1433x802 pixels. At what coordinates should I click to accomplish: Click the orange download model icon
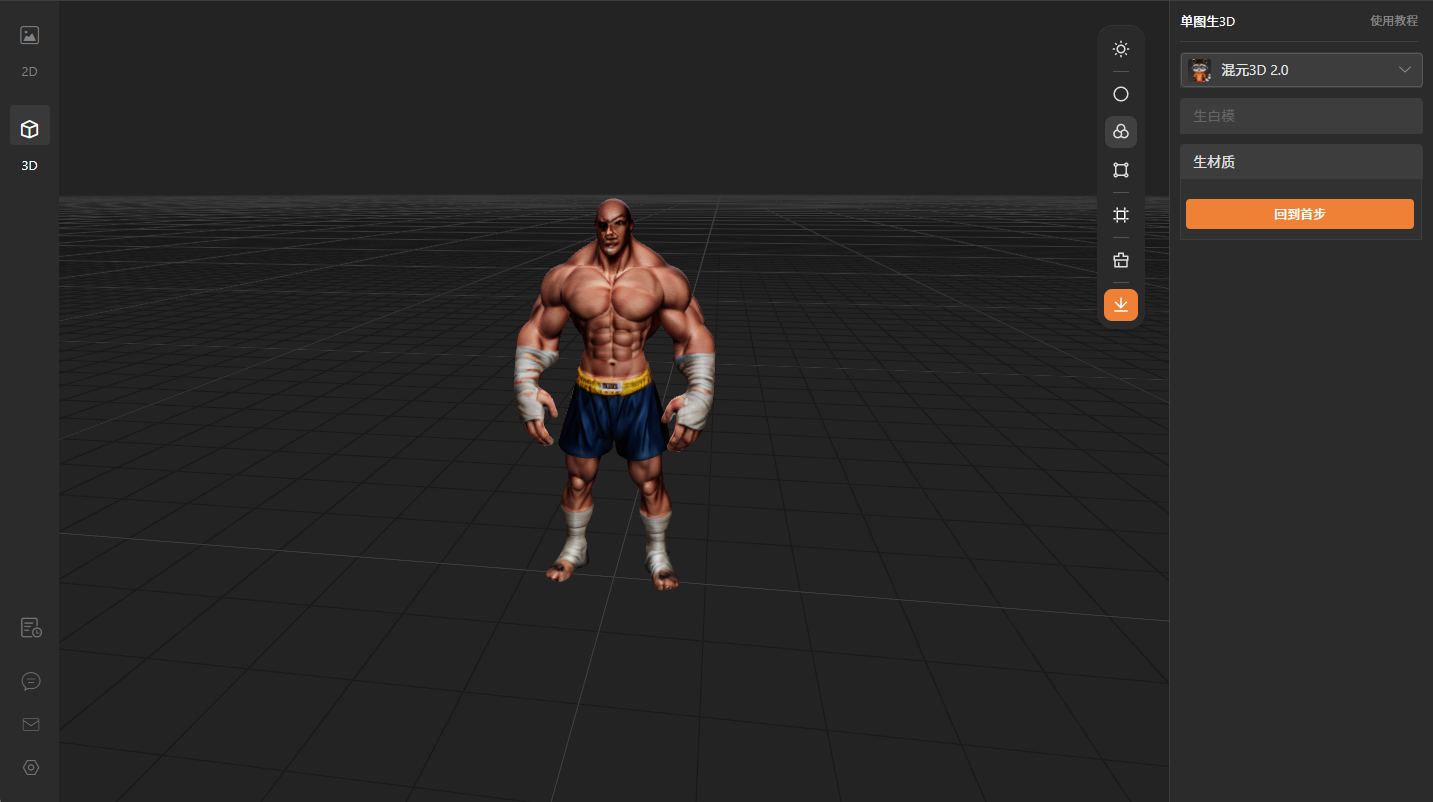pyautogui.click(x=1121, y=305)
